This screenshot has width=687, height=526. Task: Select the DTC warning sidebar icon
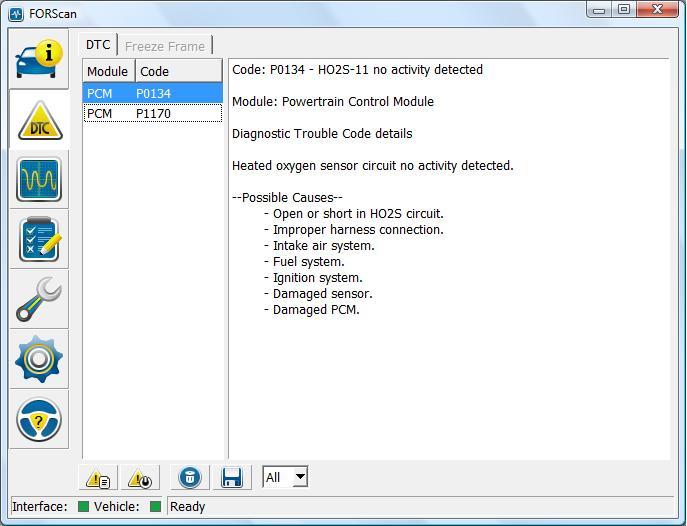(x=39, y=119)
